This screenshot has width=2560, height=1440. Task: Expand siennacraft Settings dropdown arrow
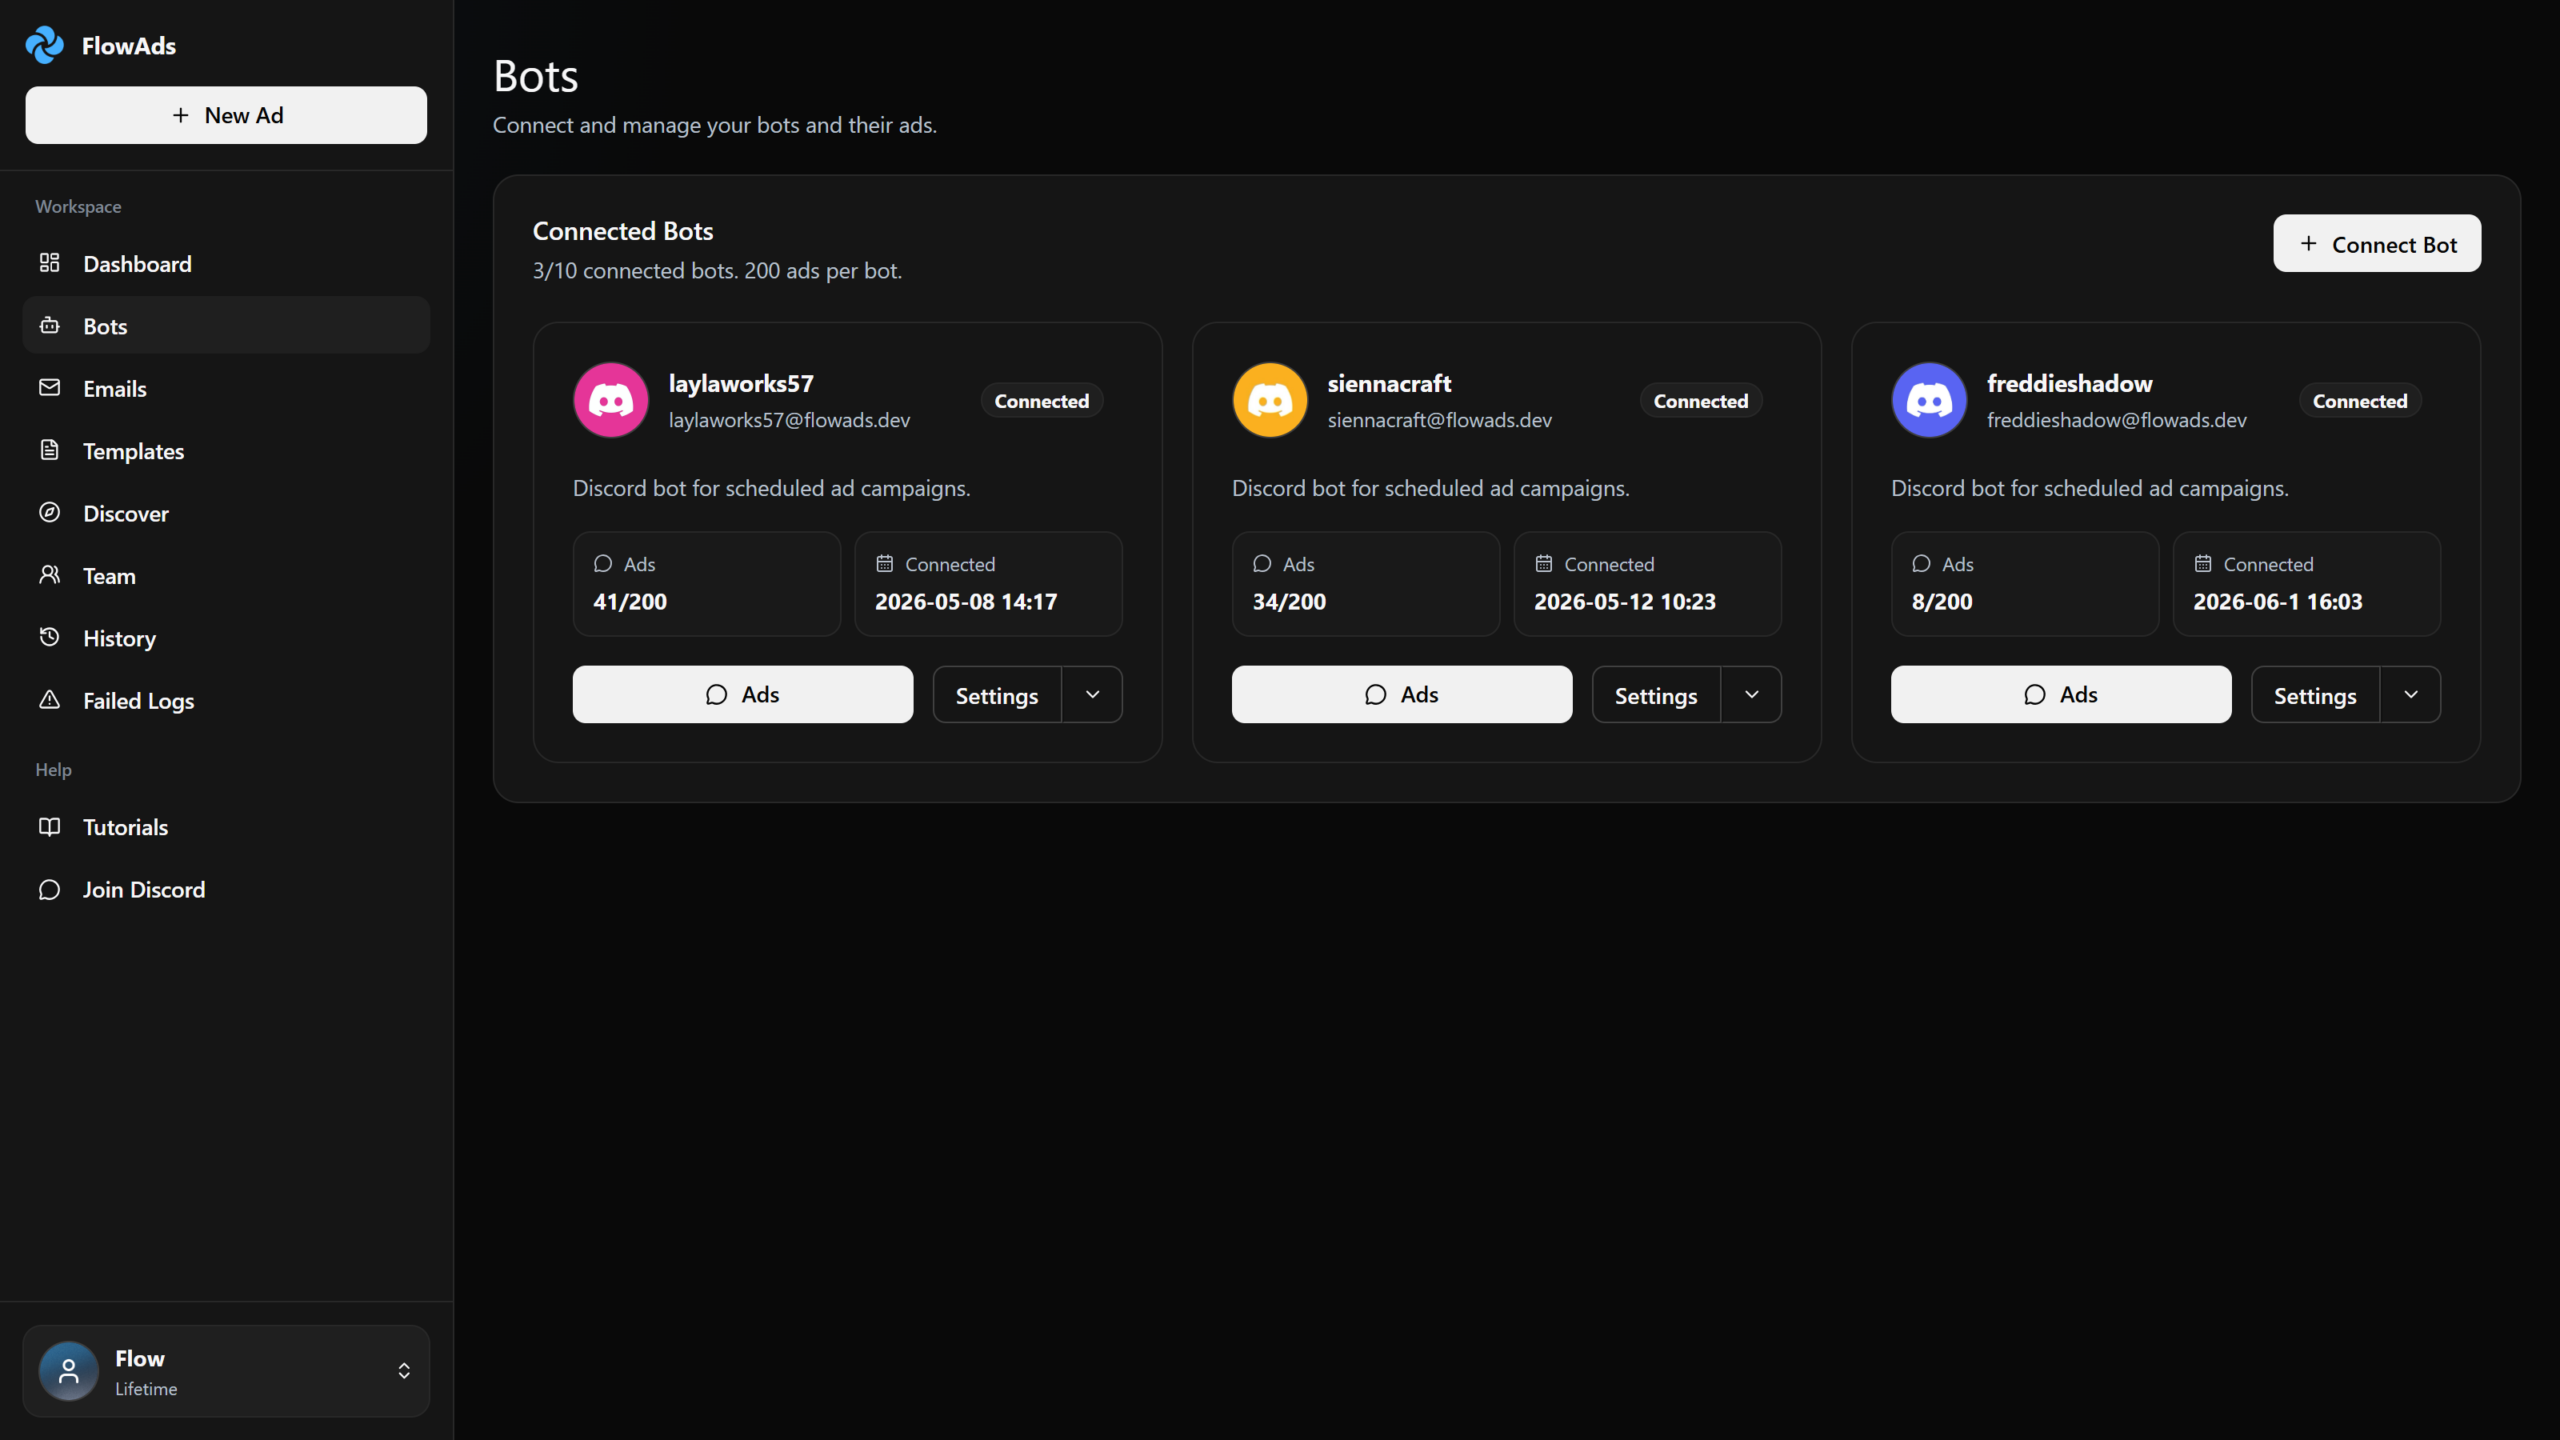pos(1751,695)
